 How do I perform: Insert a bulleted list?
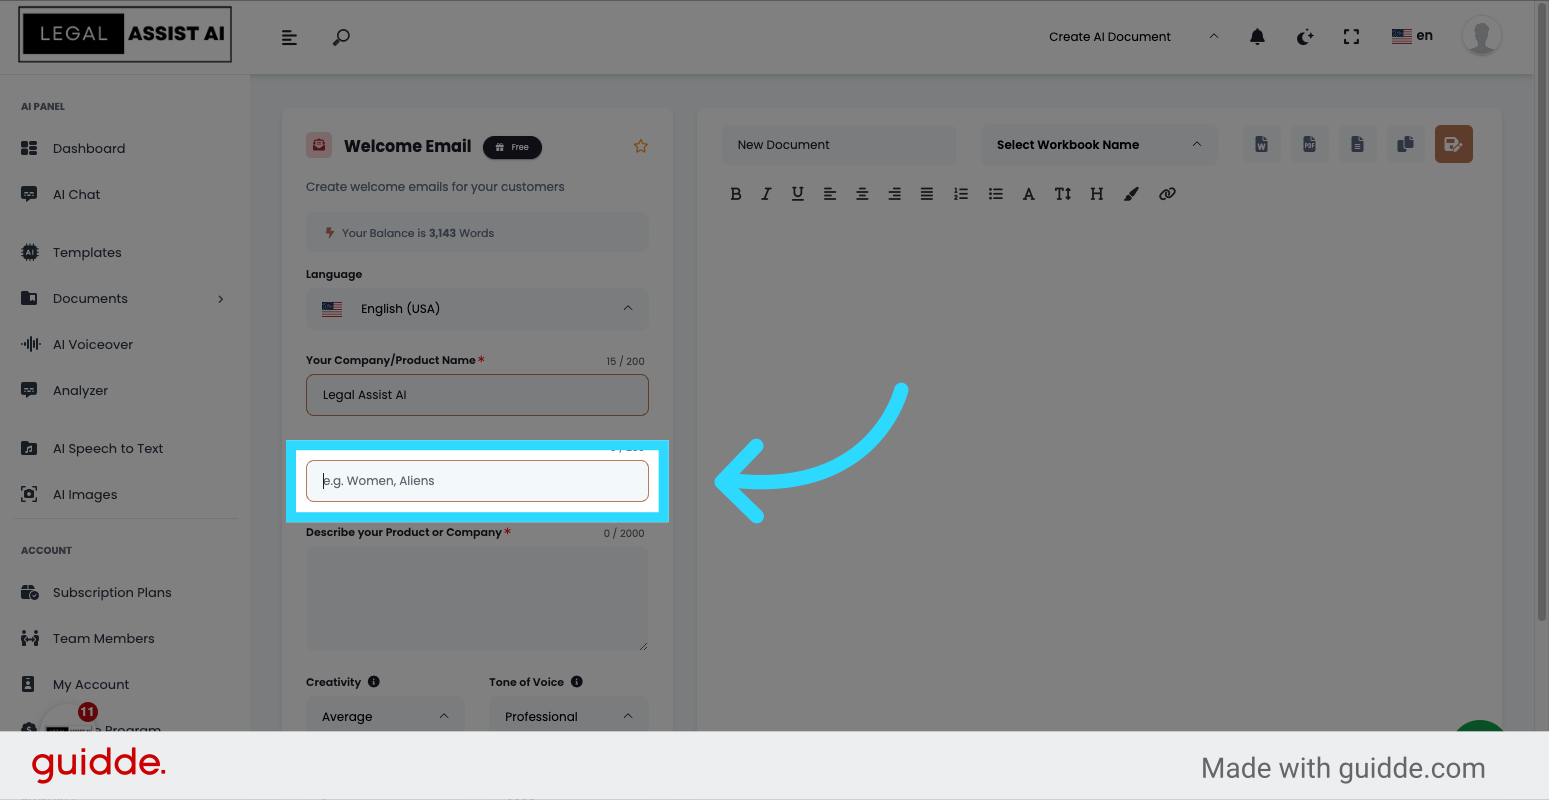[996, 194]
